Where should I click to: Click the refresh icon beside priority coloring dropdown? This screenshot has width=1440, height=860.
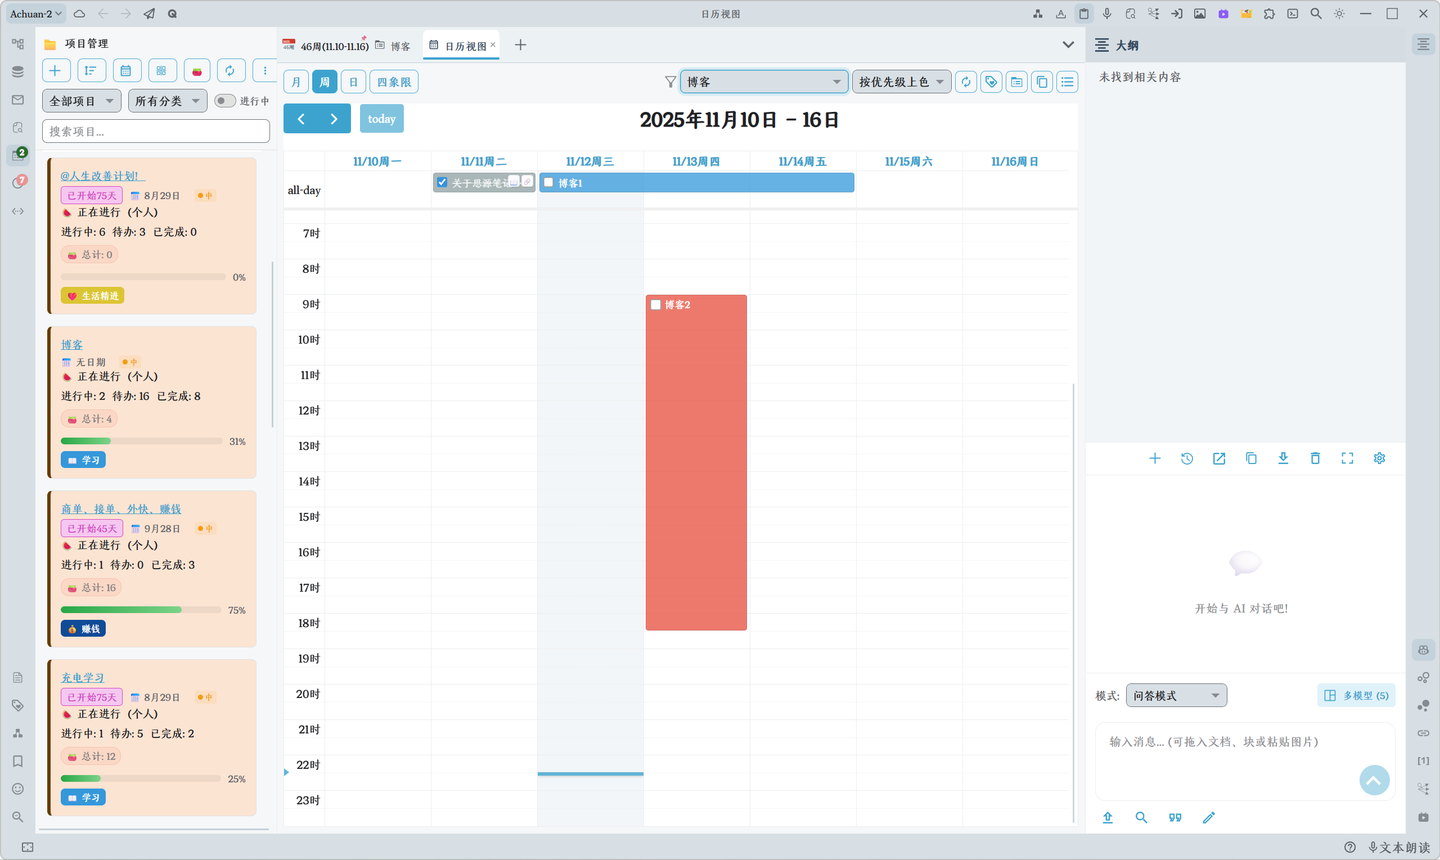(x=966, y=82)
